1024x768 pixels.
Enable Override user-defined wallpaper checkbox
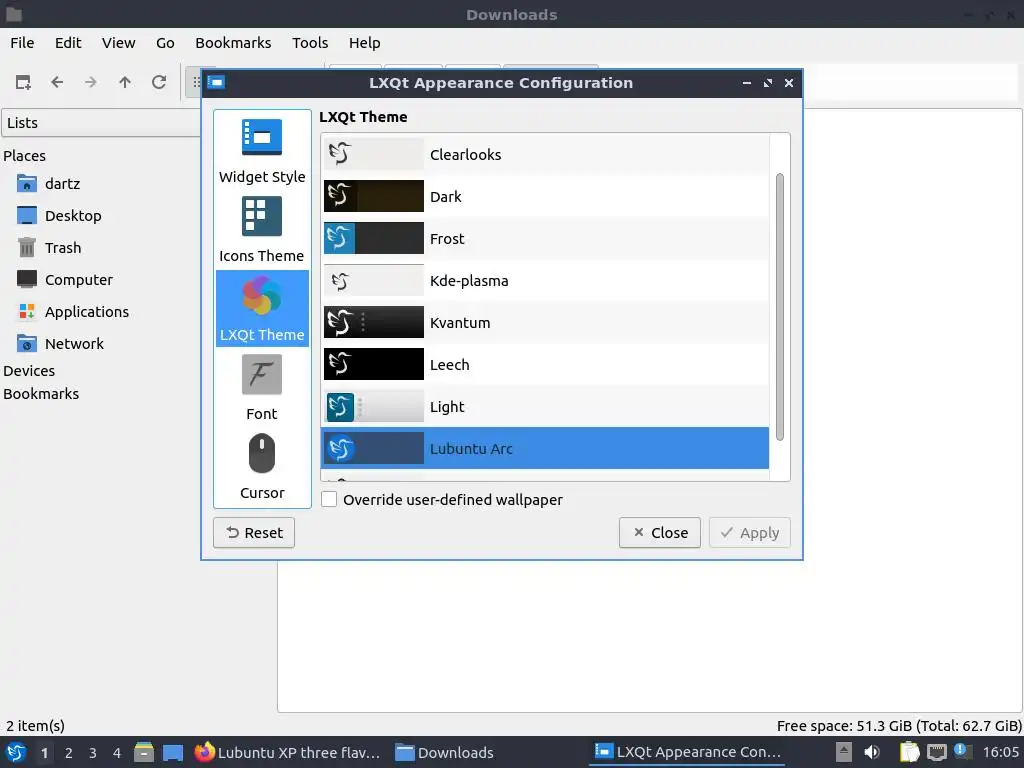(x=329, y=500)
